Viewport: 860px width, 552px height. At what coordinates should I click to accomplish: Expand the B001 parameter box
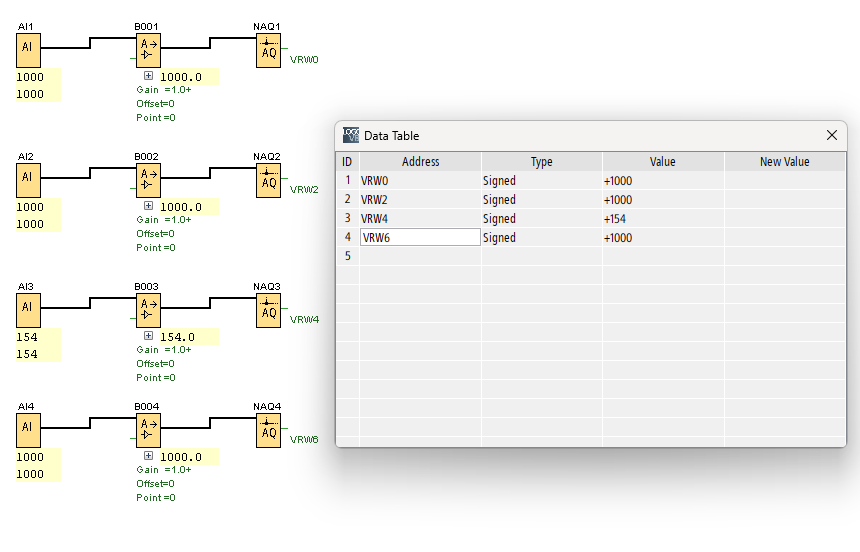(x=148, y=76)
